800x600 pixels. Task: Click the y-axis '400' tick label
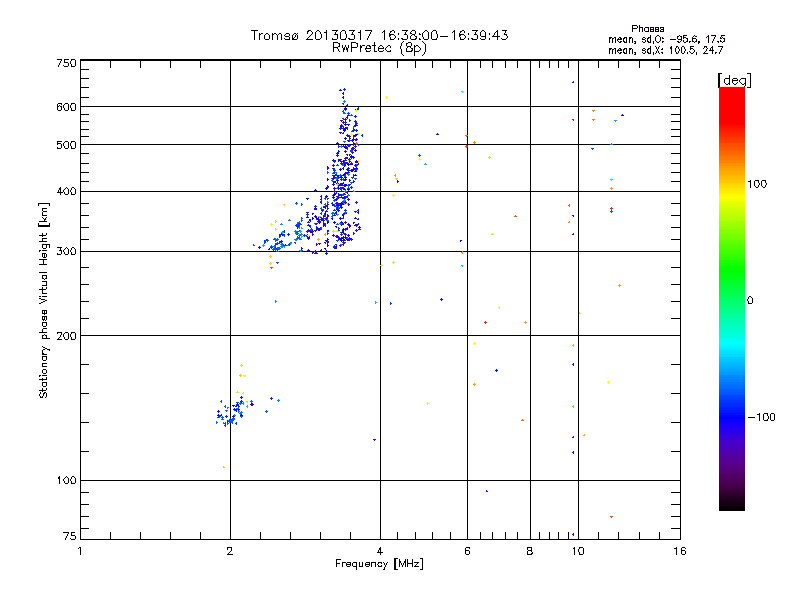66,191
